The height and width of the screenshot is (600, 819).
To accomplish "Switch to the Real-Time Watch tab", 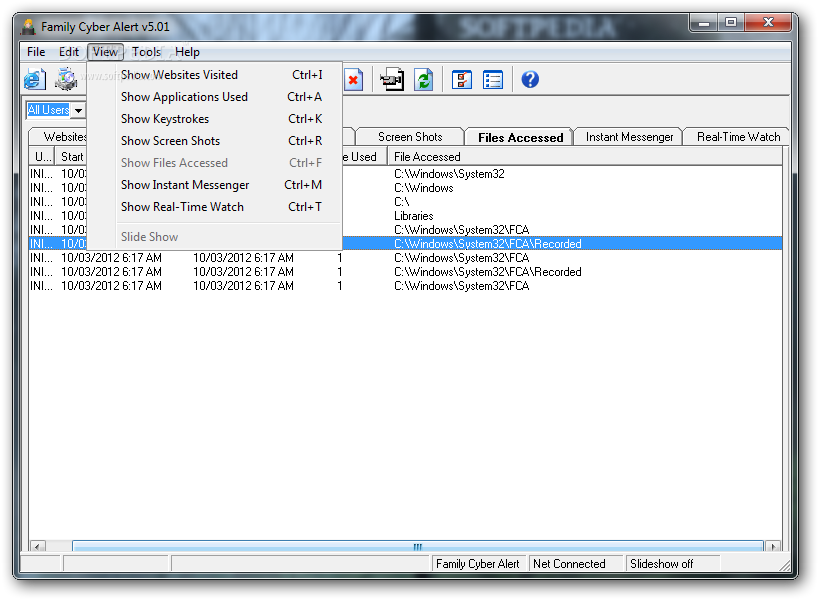I will (738, 137).
